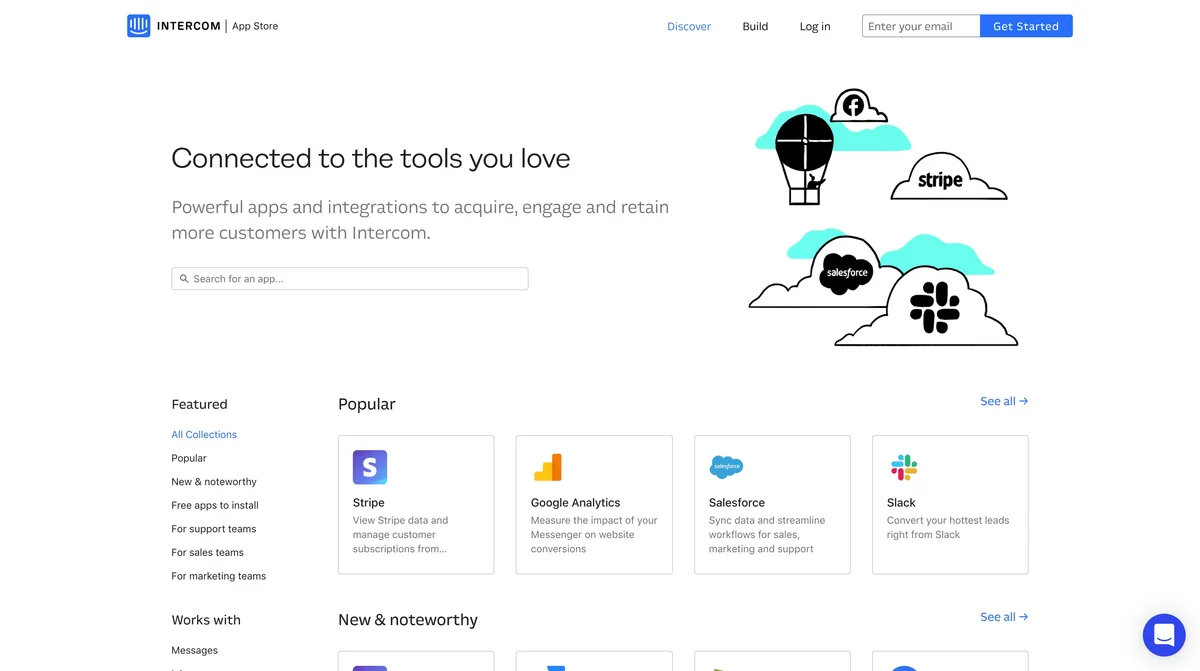Image resolution: width=1200 pixels, height=671 pixels.
Task: Open the Intercom chat messenger widget
Action: click(1163, 634)
